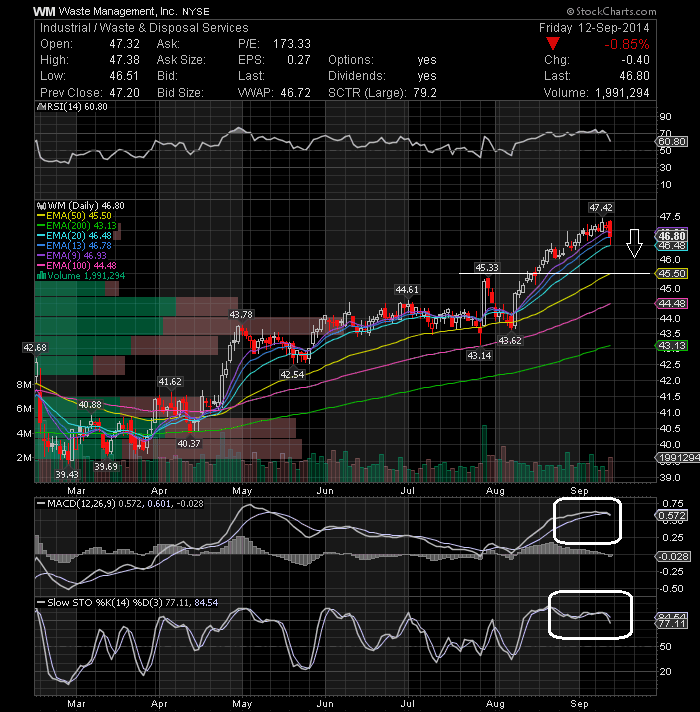Click the 43.14 low price label

(x=479, y=356)
